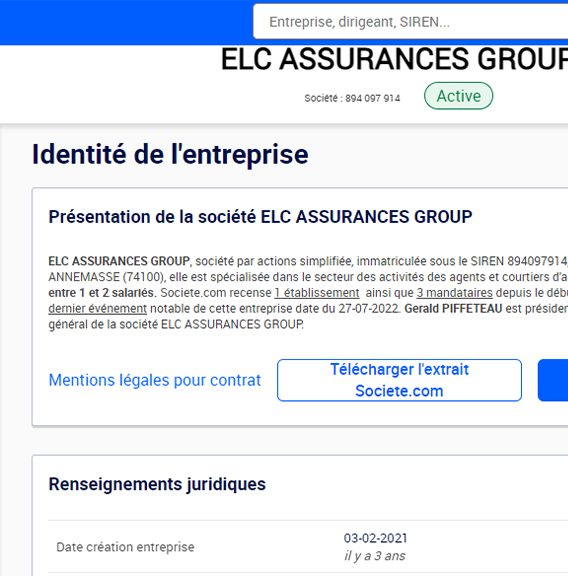568x576 pixels.
Task: Click the green Active status badge
Action: pyautogui.click(x=459, y=96)
